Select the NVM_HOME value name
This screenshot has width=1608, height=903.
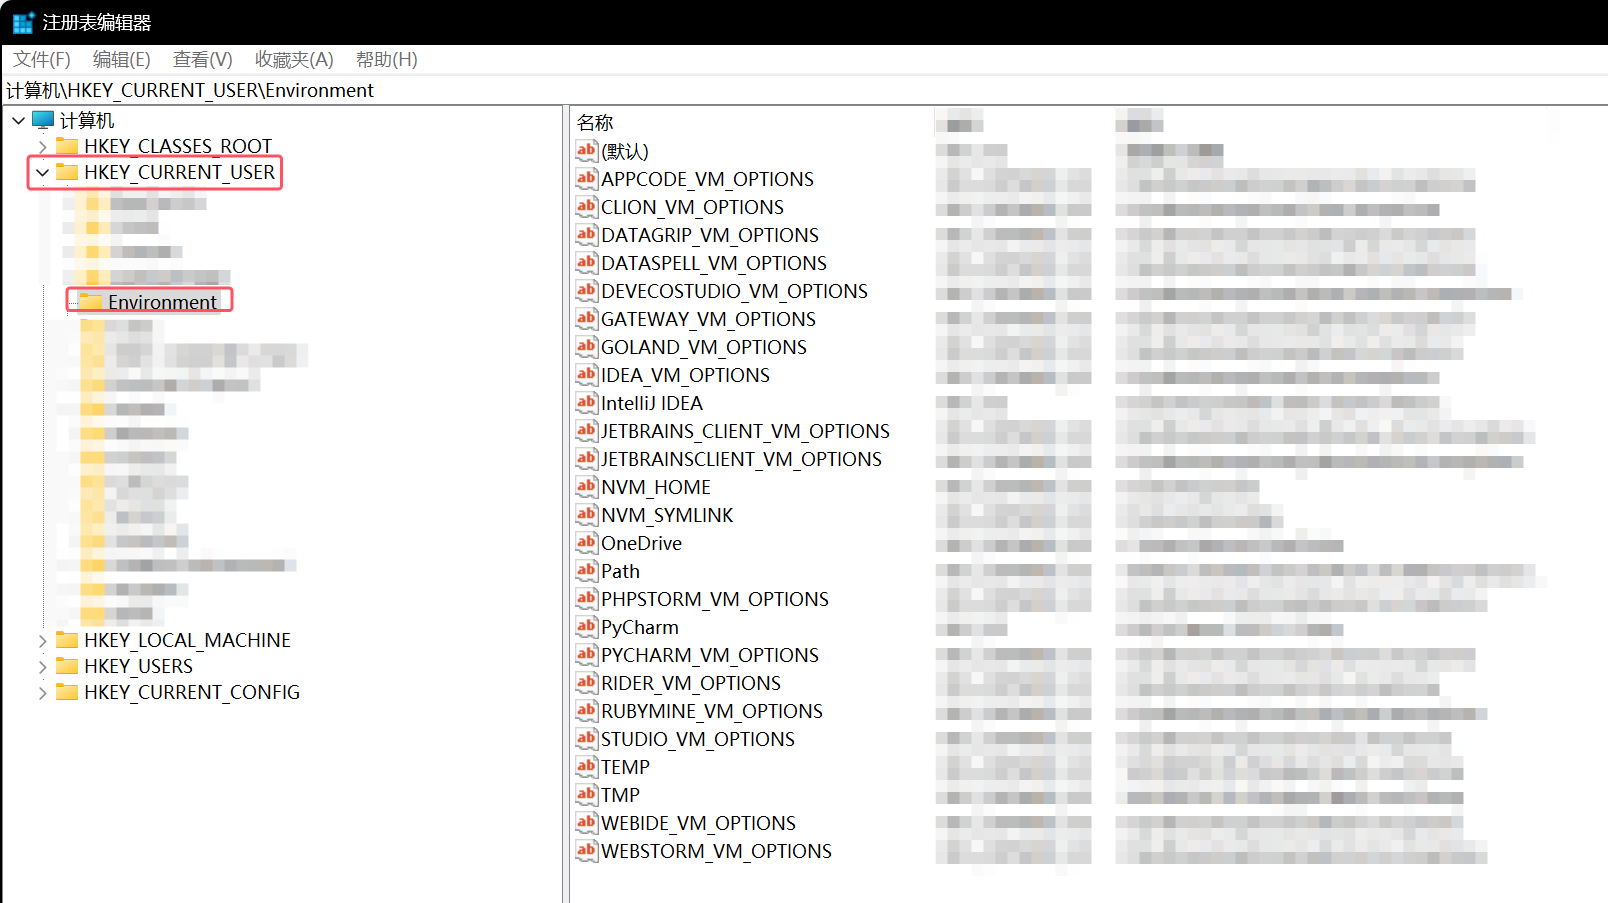click(656, 487)
